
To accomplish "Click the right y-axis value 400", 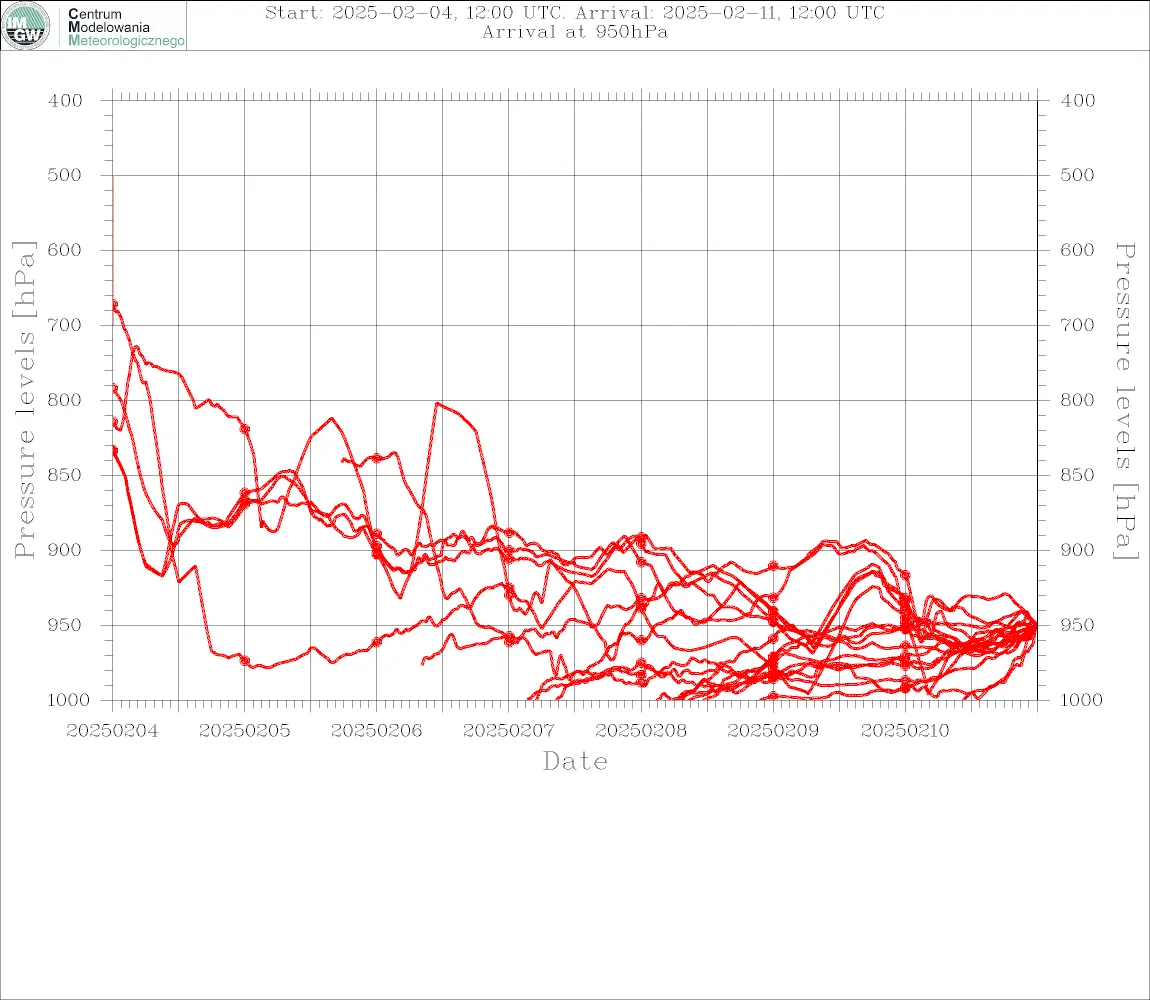I will tap(1077, 101).
